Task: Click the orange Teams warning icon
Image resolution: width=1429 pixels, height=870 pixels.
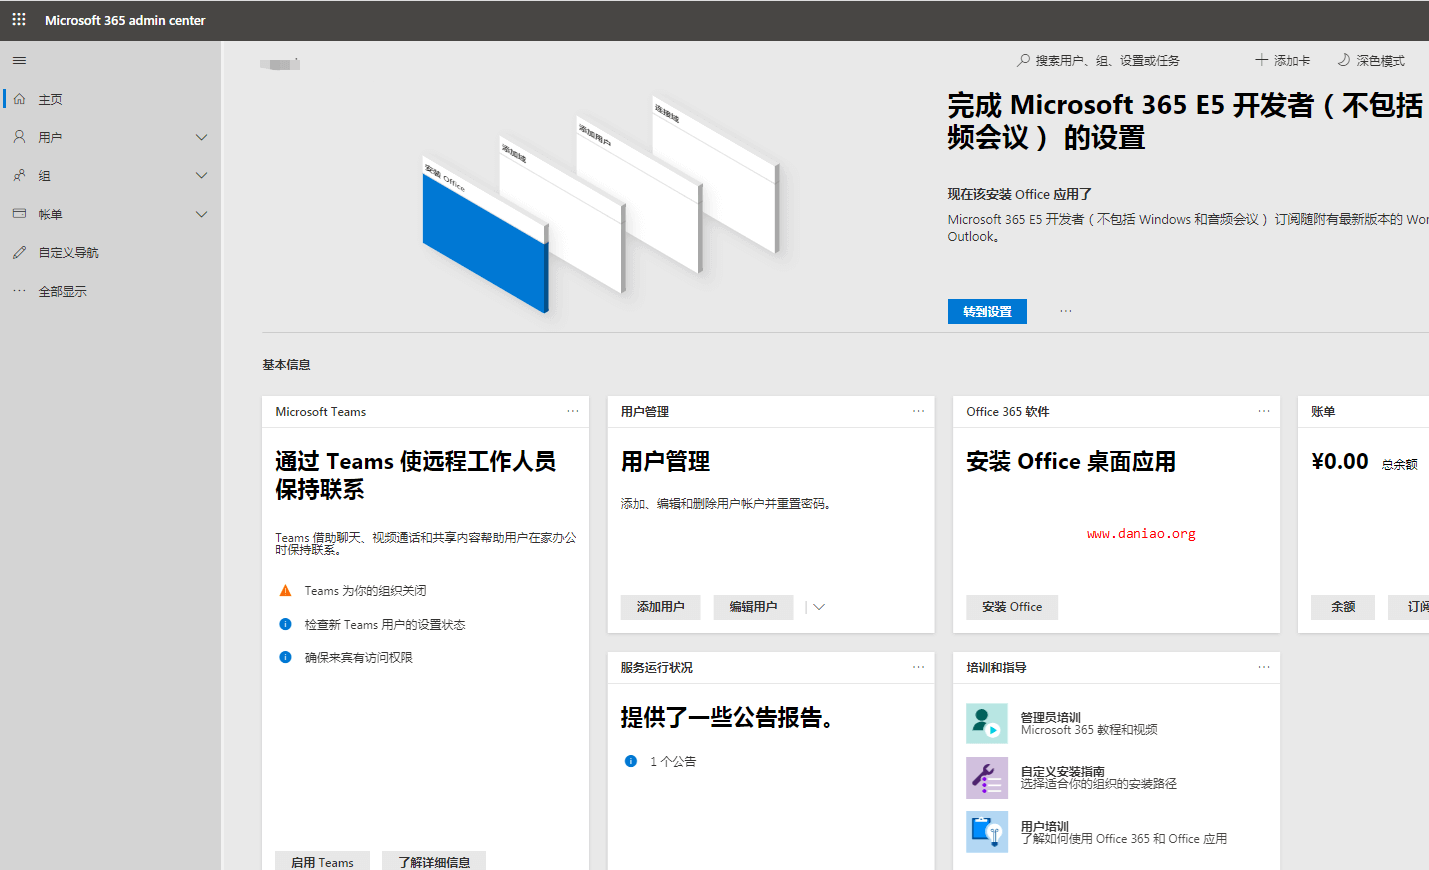Action: pos(285,591)
